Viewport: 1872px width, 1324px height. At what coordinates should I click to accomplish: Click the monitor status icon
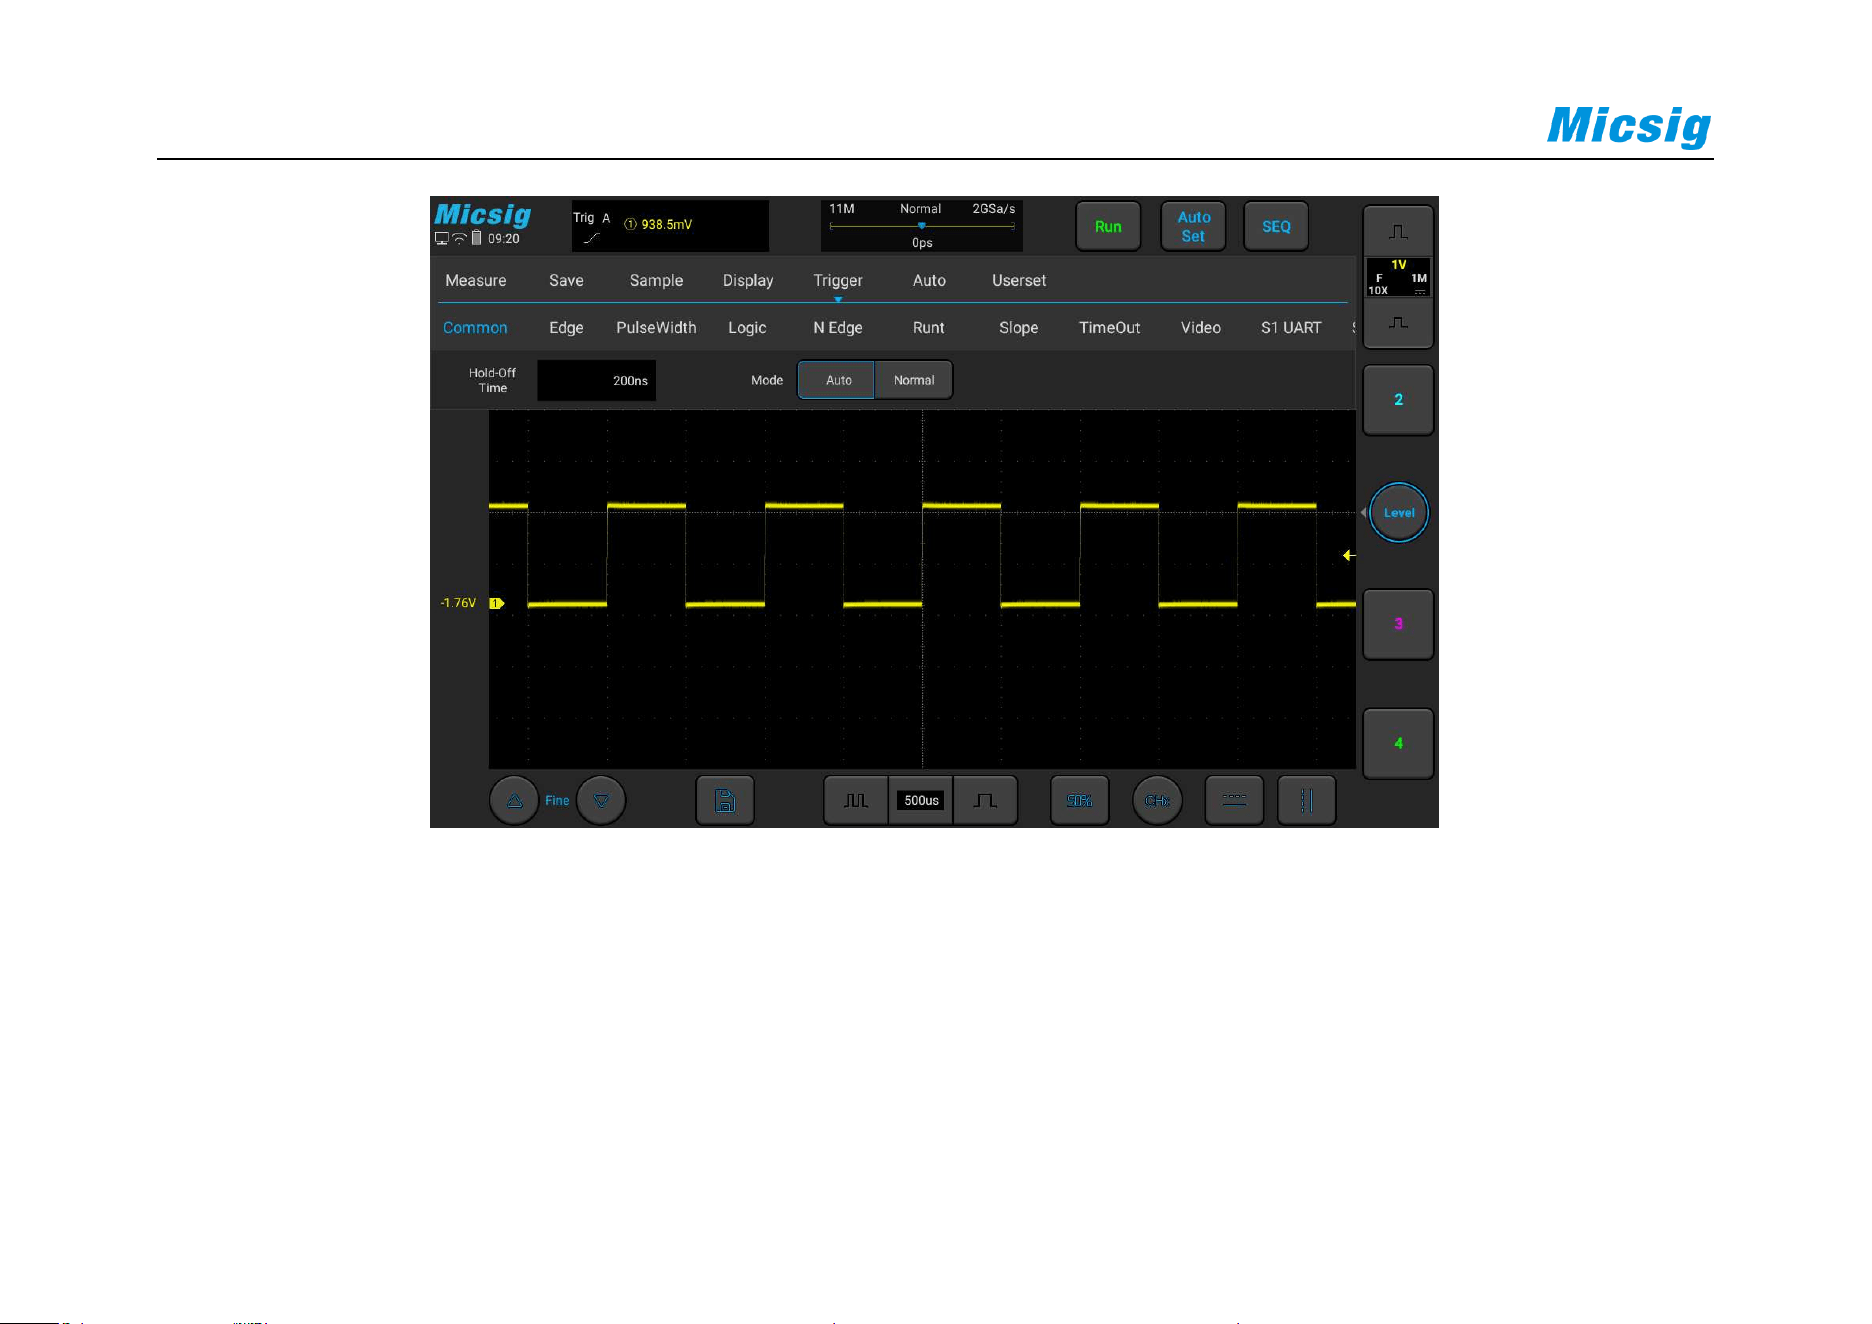442,239
